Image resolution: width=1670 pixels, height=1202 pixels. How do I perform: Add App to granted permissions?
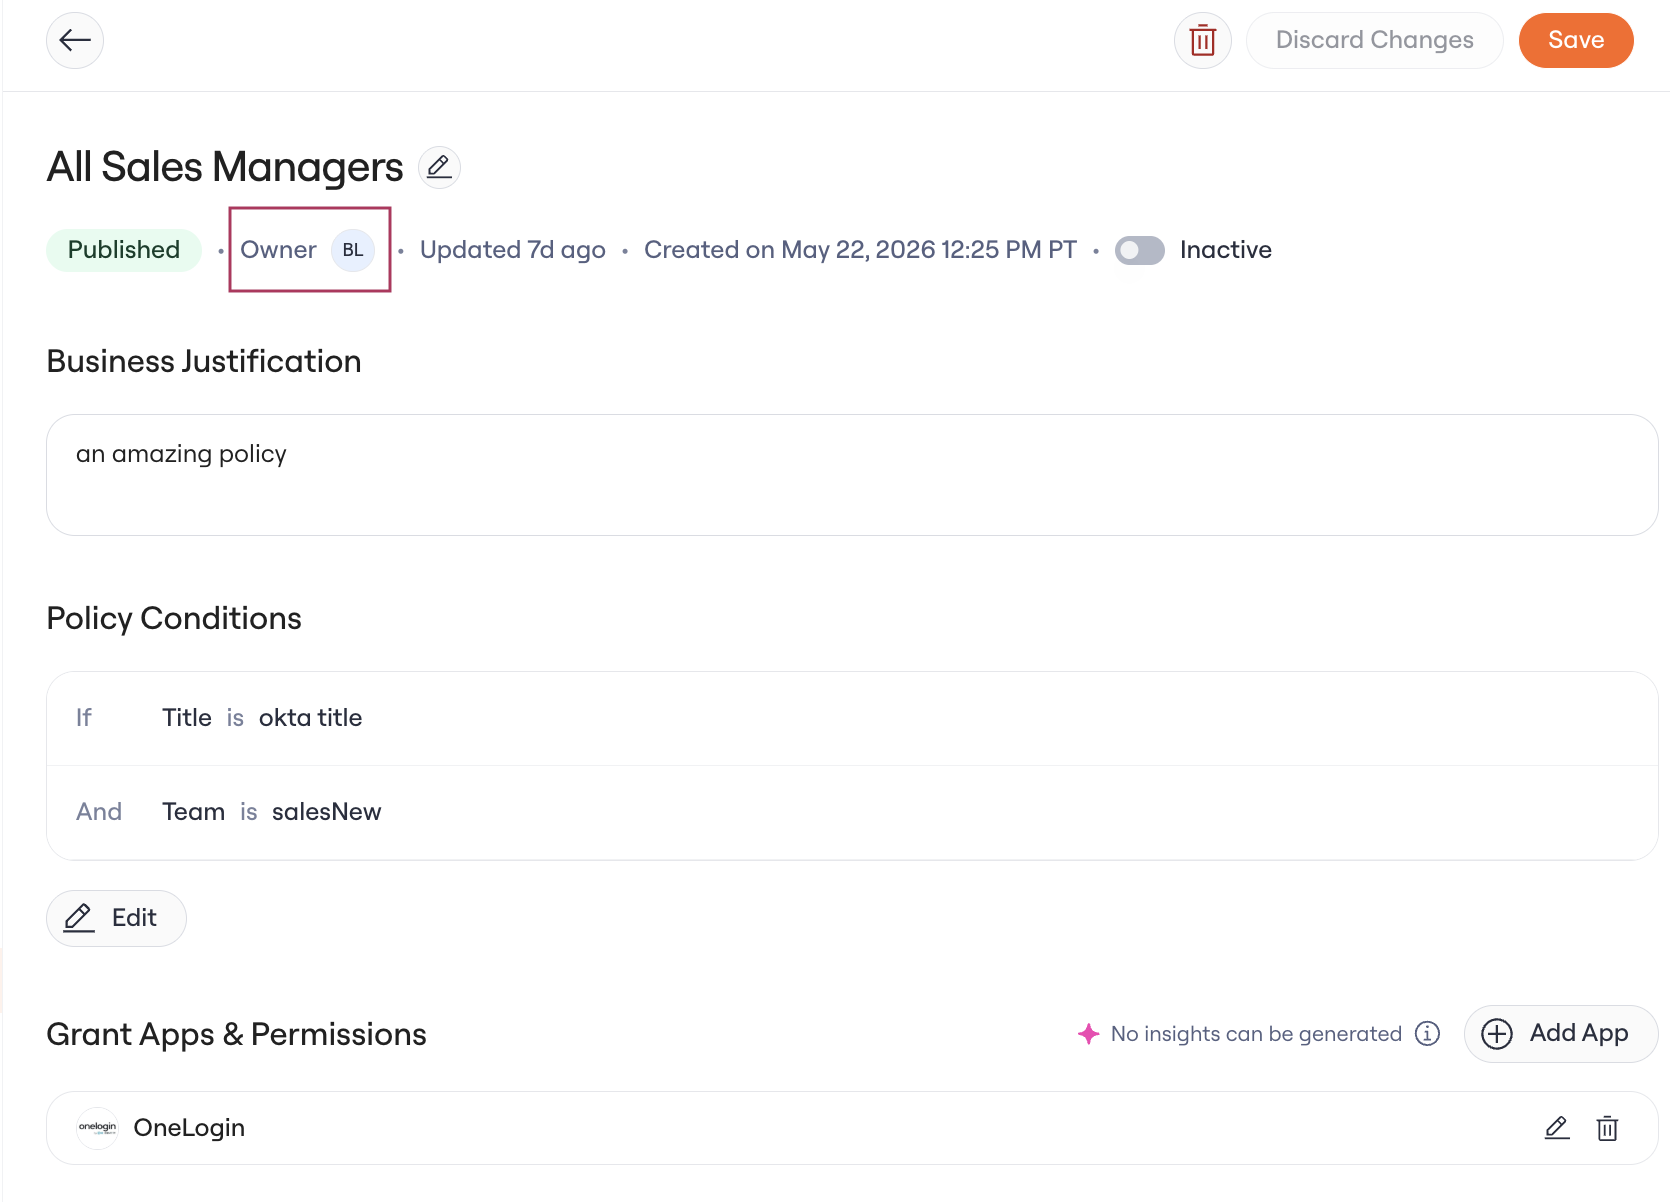tap(1561, 1033)
